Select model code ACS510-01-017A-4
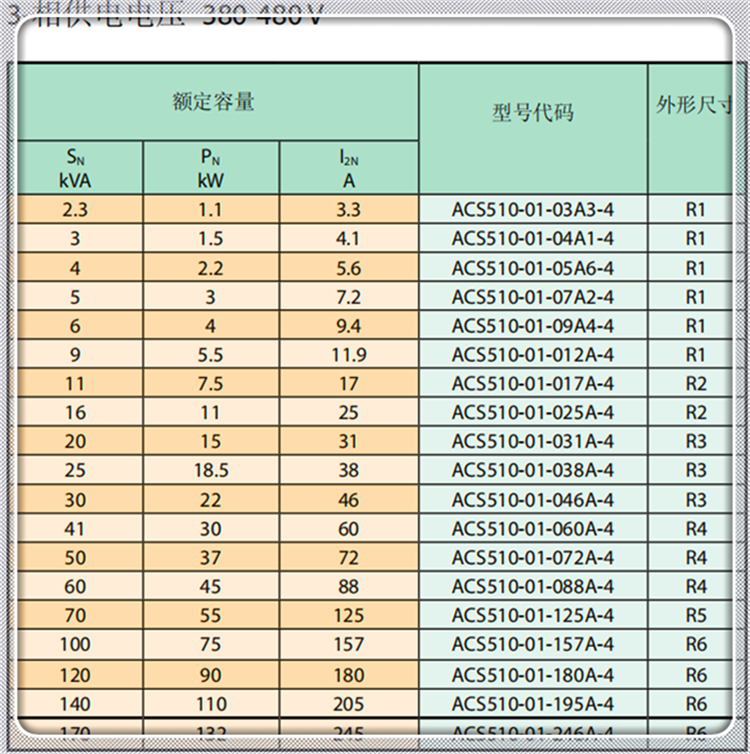 [x=533, y=384]
